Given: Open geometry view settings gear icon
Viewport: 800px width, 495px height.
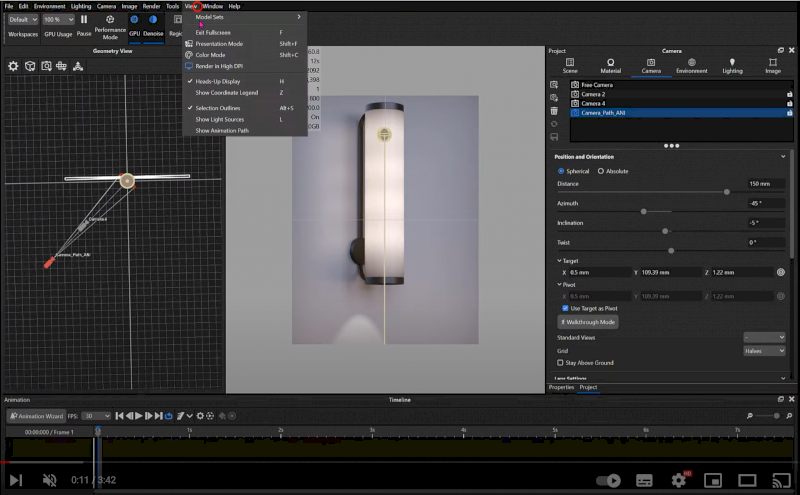Looking at the screenshot, I should click(x=13, y=66).
